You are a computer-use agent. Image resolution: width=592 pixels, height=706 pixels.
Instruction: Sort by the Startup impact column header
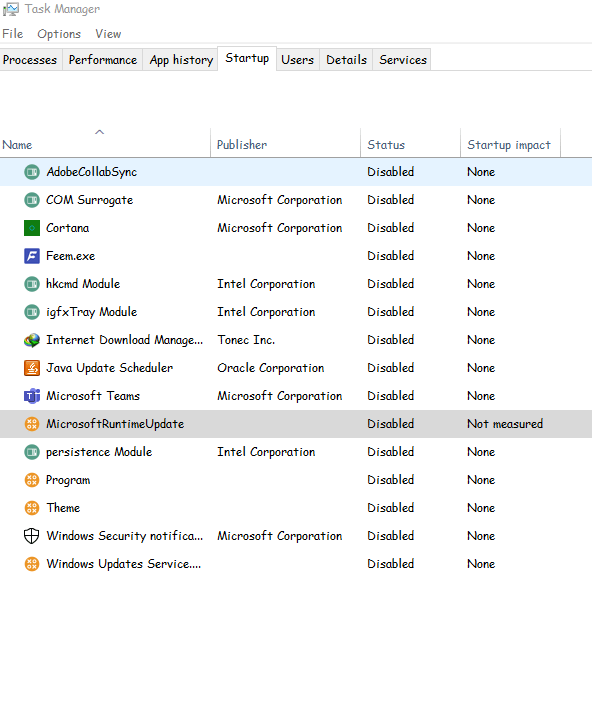pyautogui.click(x=511, y=143)
